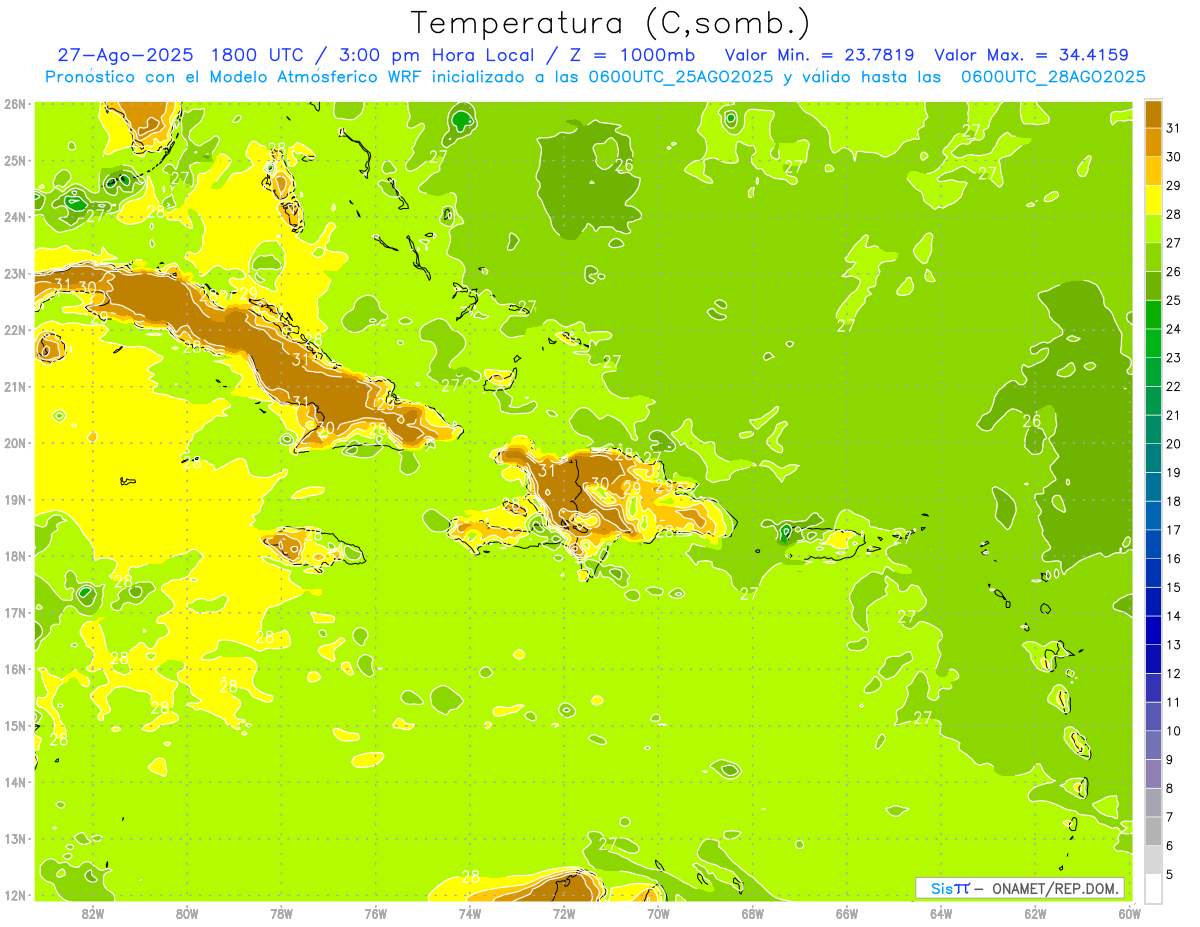Click the gray legend swatch between 7 and 8
Image resolution: width=1200 pixels, height=927 pixels.
pos(1153,802)
